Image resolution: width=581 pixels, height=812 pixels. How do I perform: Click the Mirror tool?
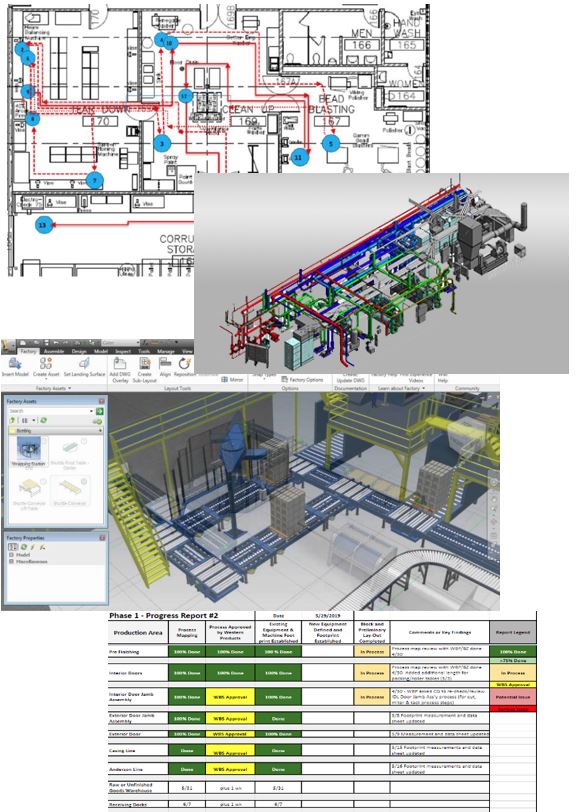[x=231, y=380]
